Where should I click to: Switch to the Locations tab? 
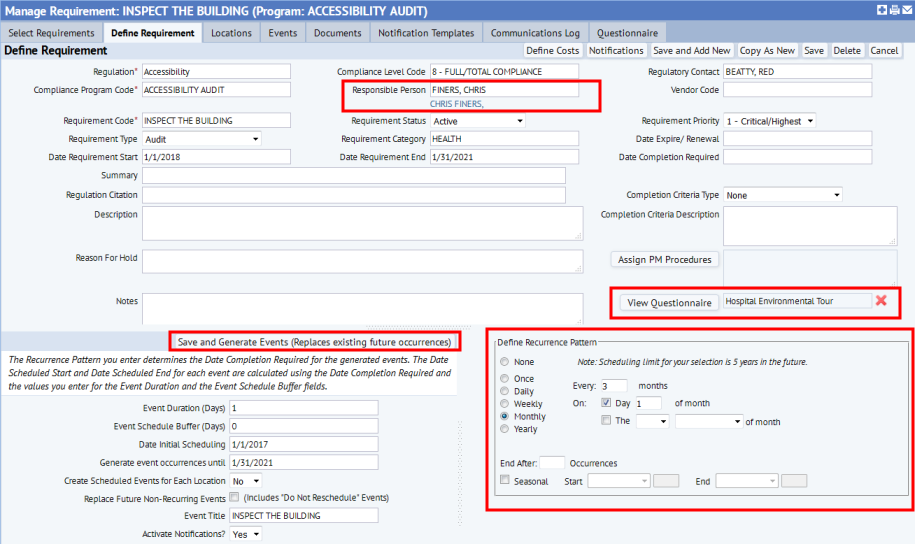[x=231, y=33]
